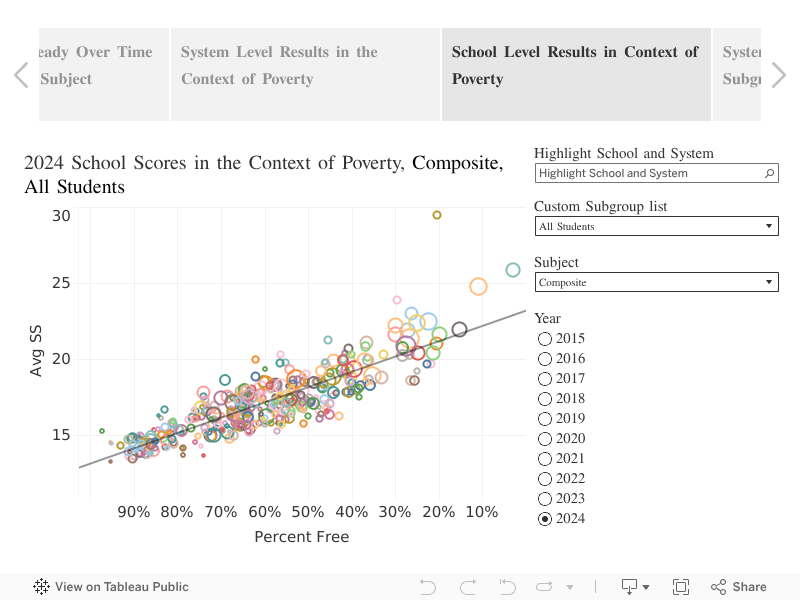
Task: Click the Highlight School and System input field
Action: click(x=648, y=173)
